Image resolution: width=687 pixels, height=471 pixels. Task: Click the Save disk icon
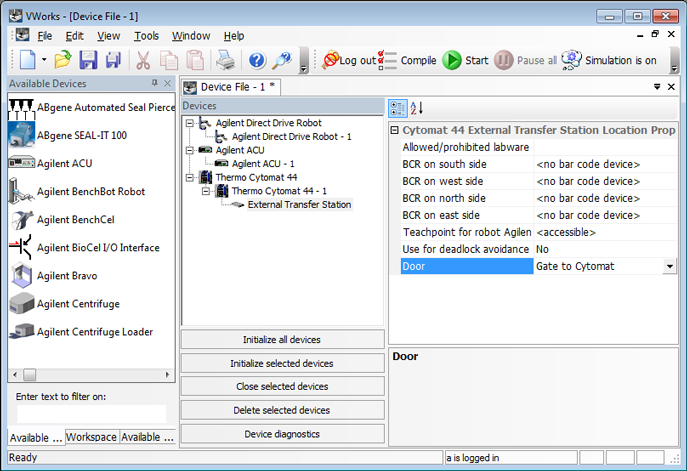(88, 61)
